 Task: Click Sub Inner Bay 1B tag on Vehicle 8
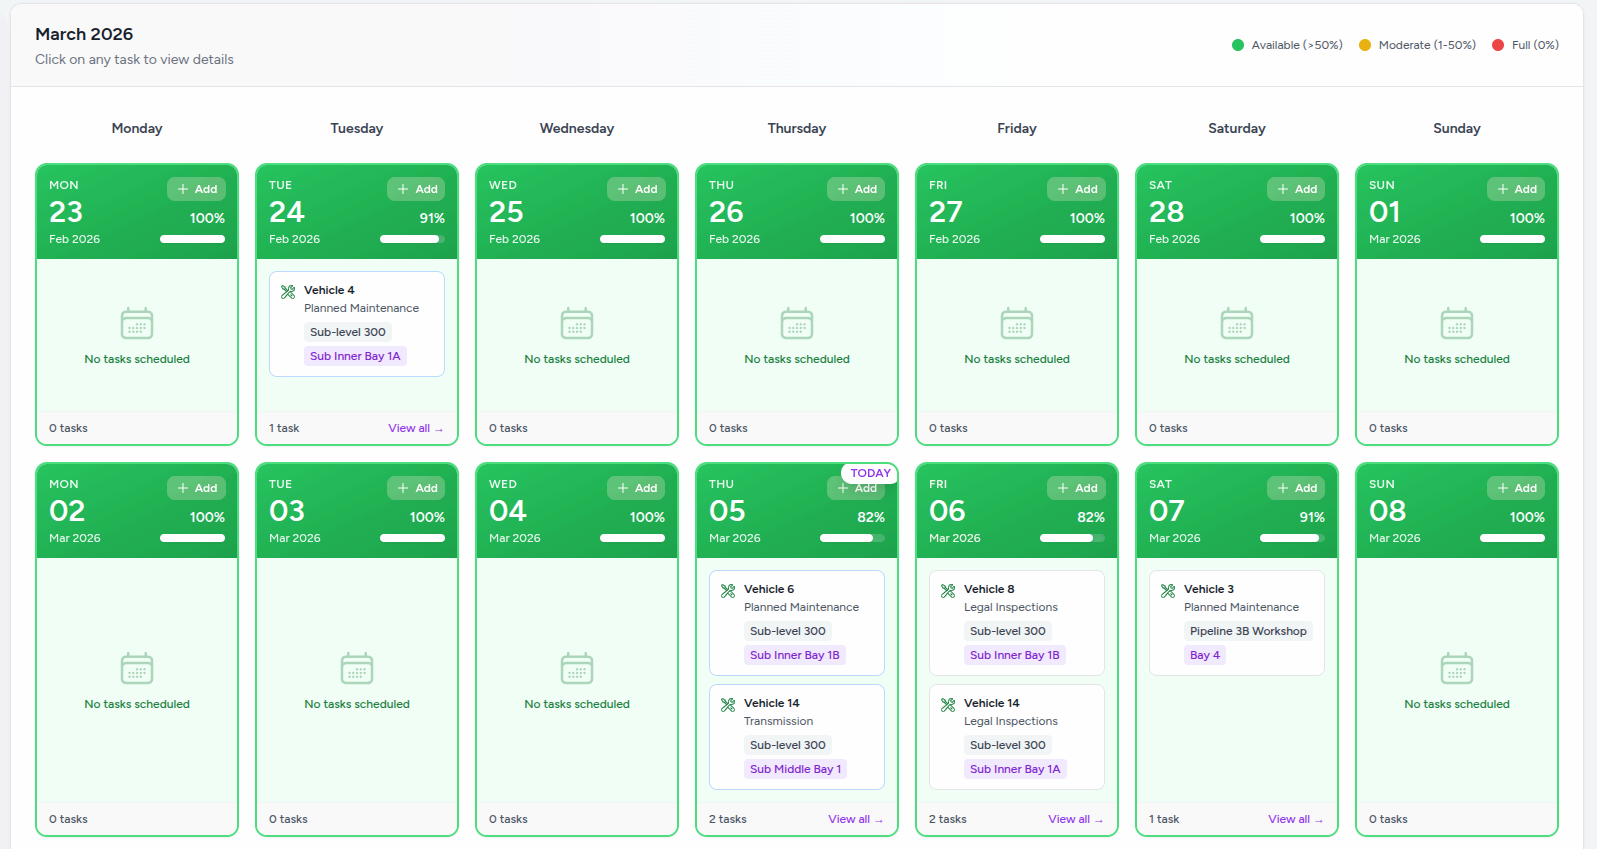pos(1015,655)
